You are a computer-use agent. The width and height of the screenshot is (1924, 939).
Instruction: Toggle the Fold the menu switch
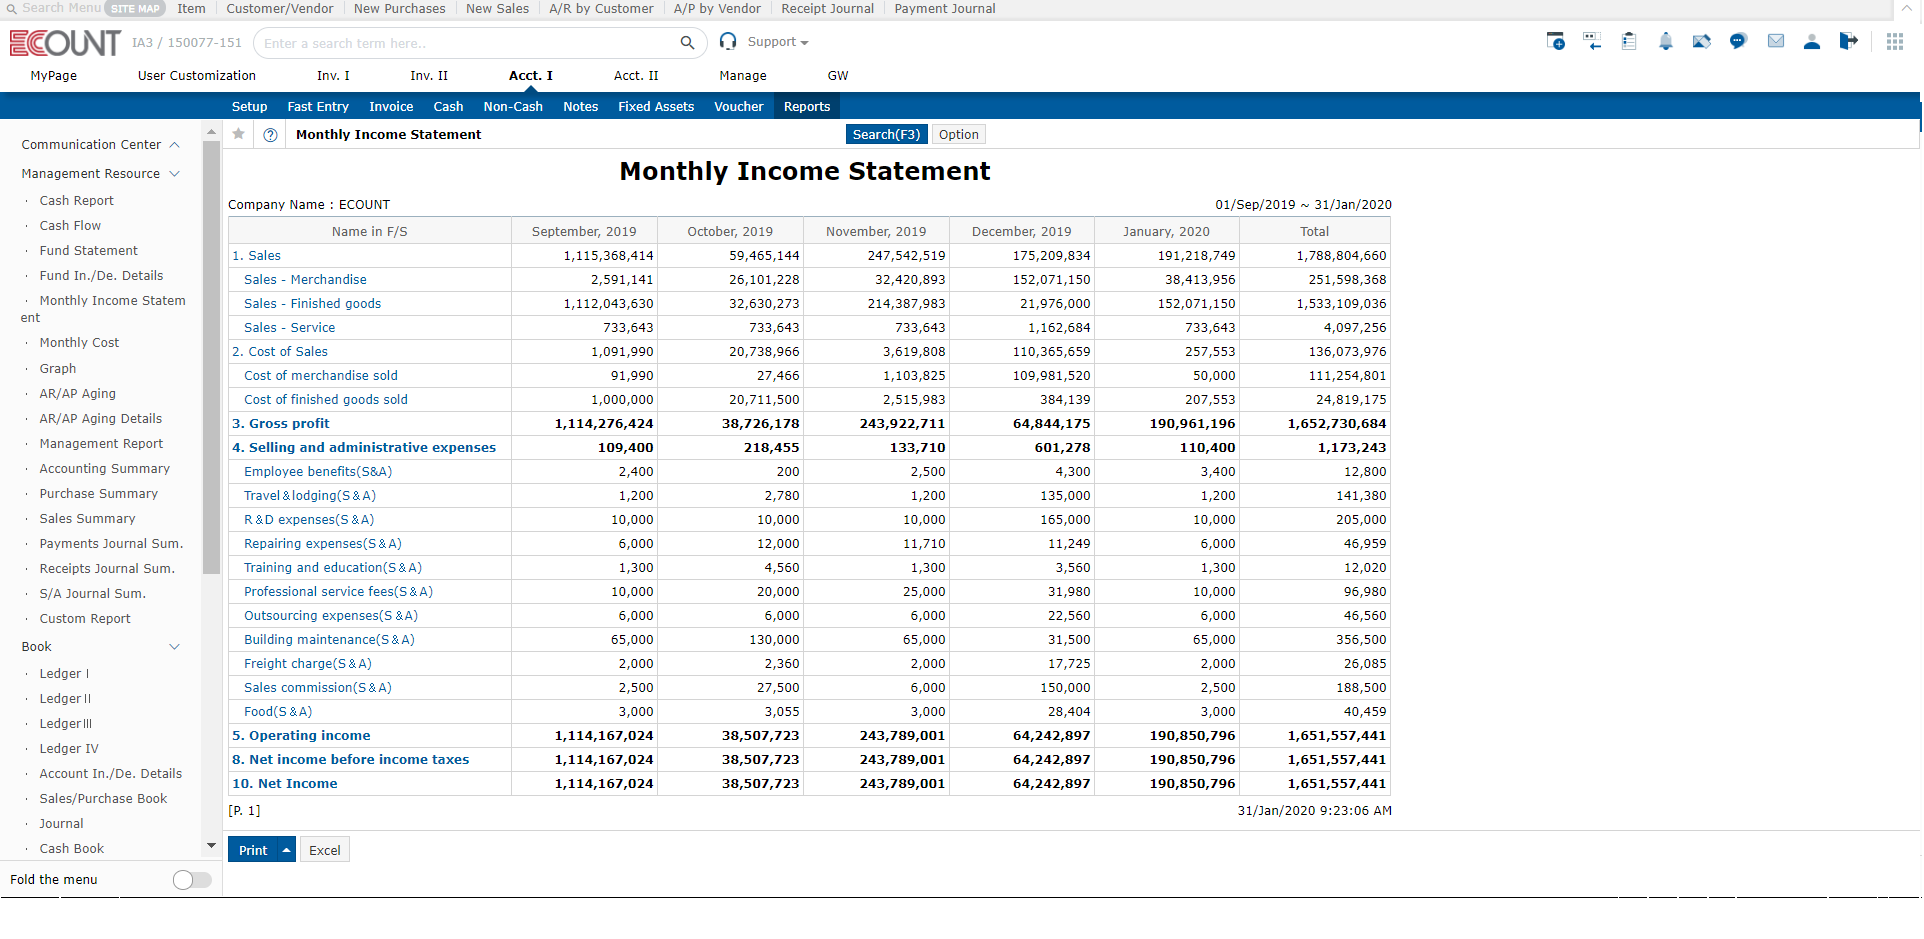191,880
